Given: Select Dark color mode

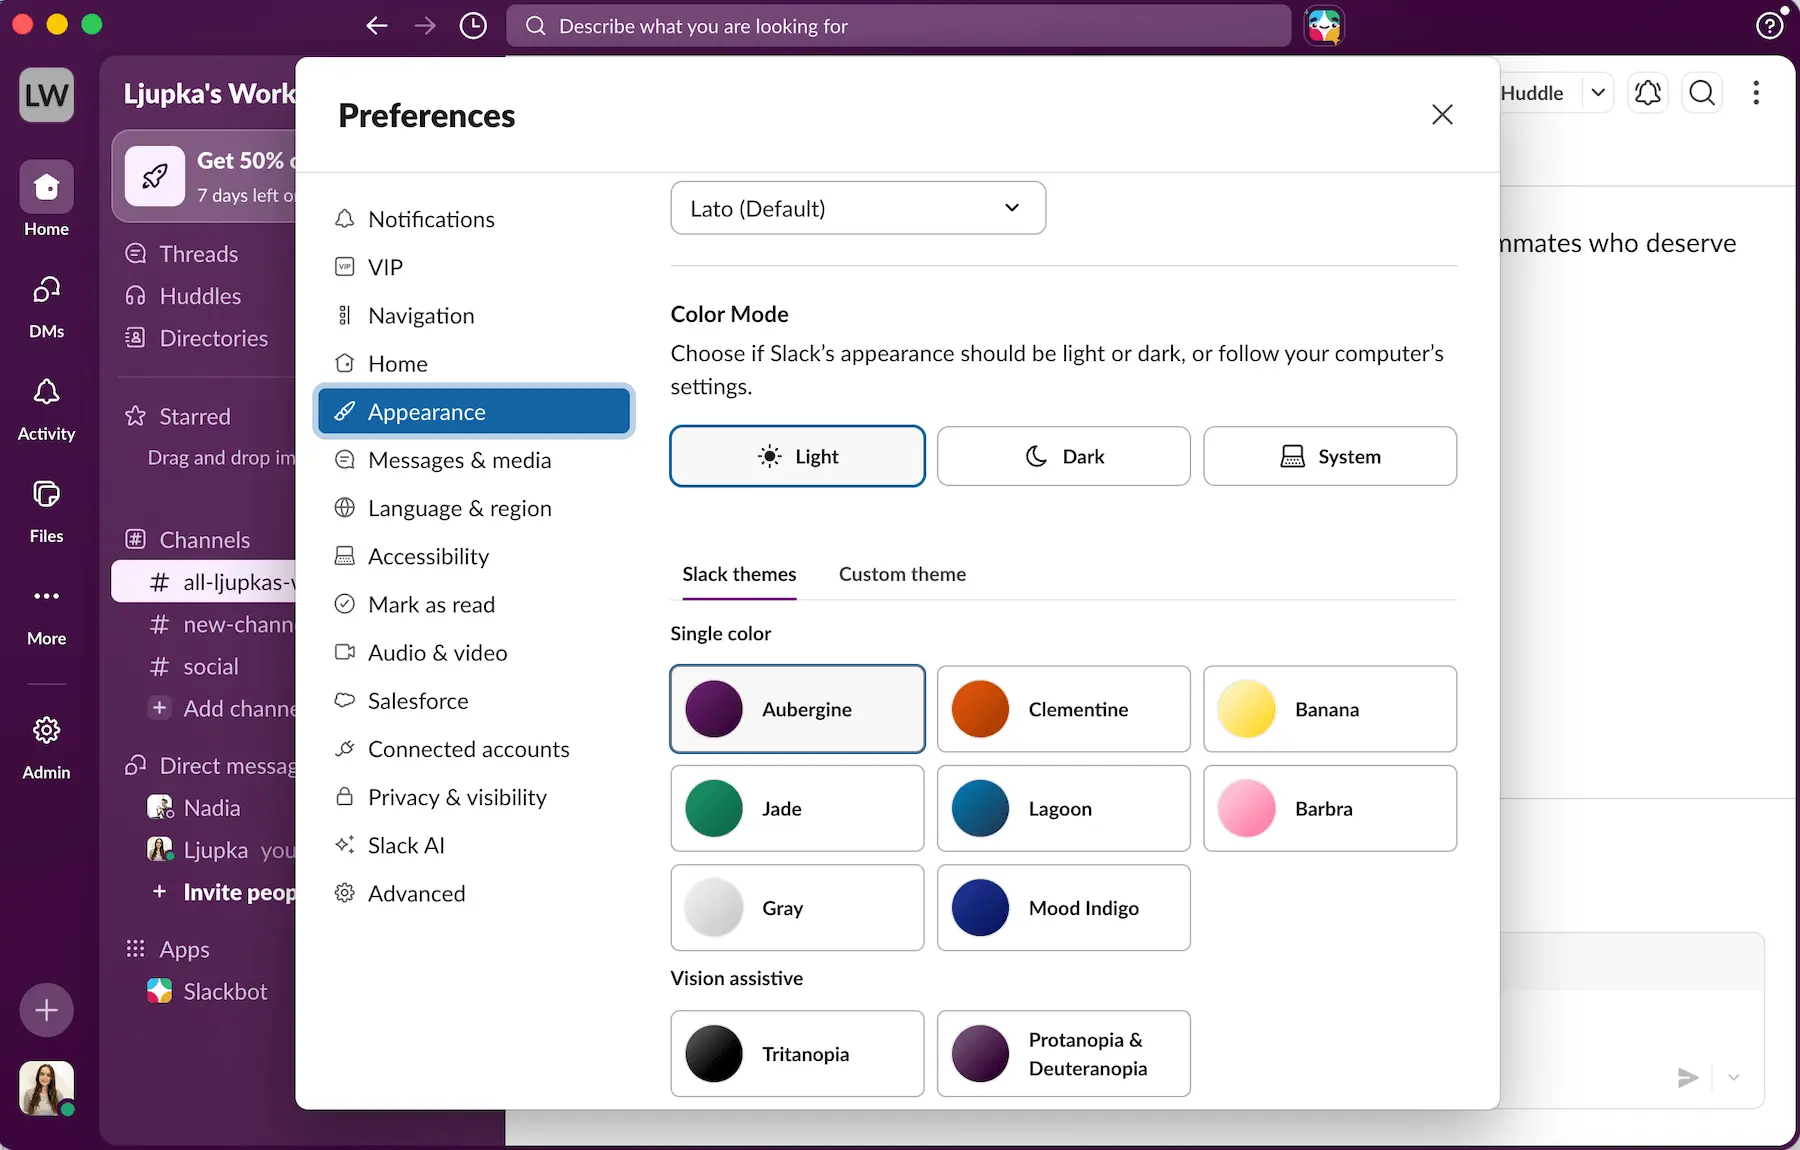Looking at the screenshot, I should pyautogui.click(x=1063, y=456).
